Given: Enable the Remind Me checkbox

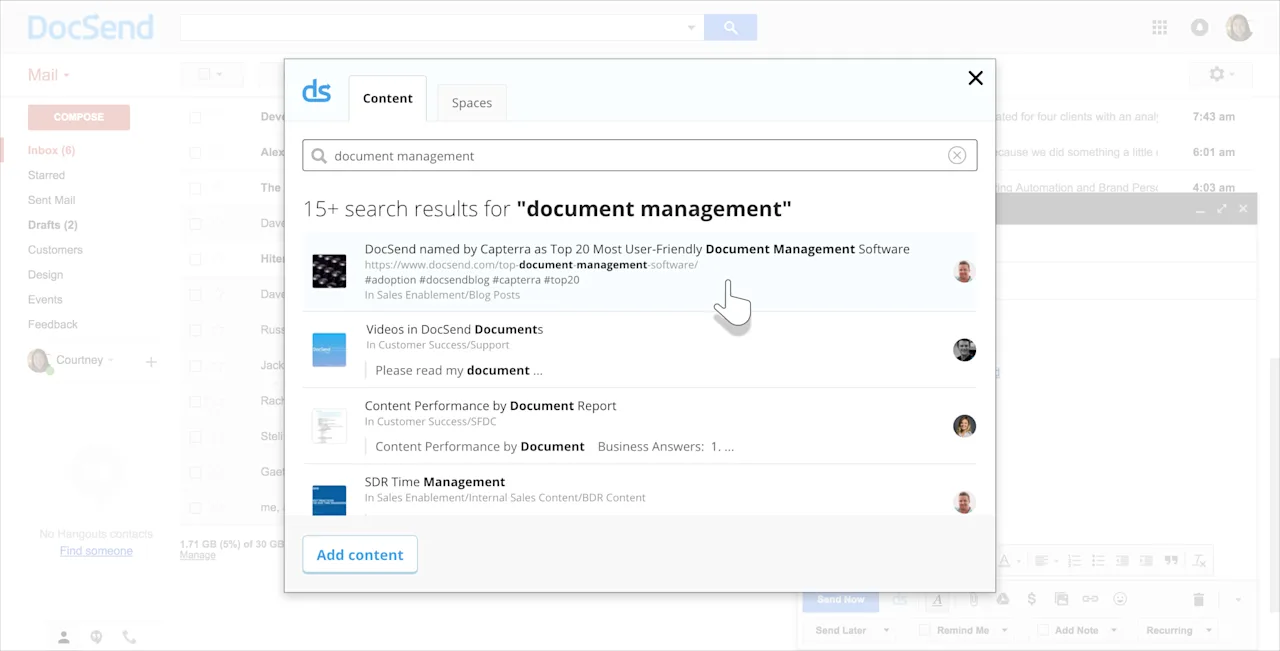Looking at the screenshot, I should pos(924,629).
